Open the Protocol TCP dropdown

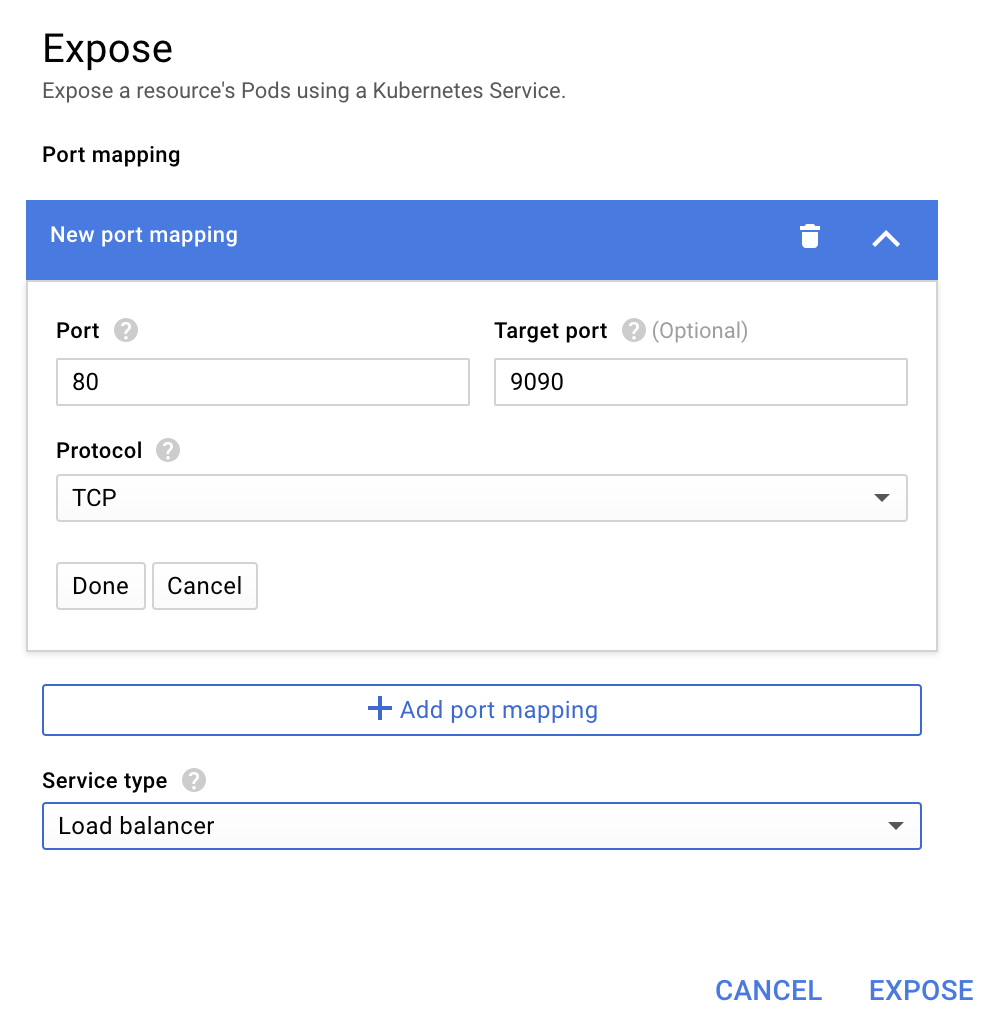pyautogui.click(x=480, y=498)
